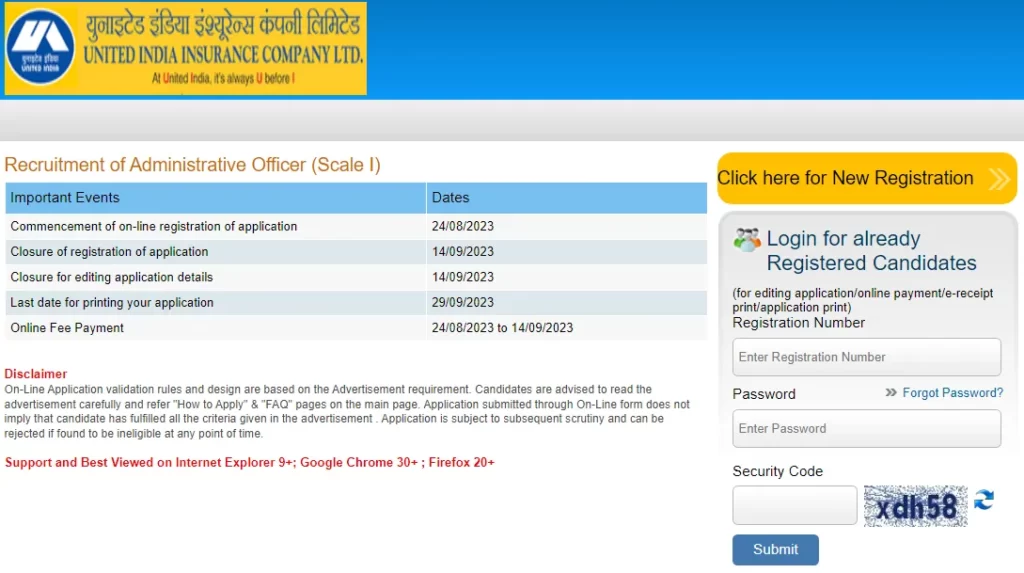Click the United India Insurance Company banner
The width and height of the screenshot is (1024, 573).
point(185,48)
